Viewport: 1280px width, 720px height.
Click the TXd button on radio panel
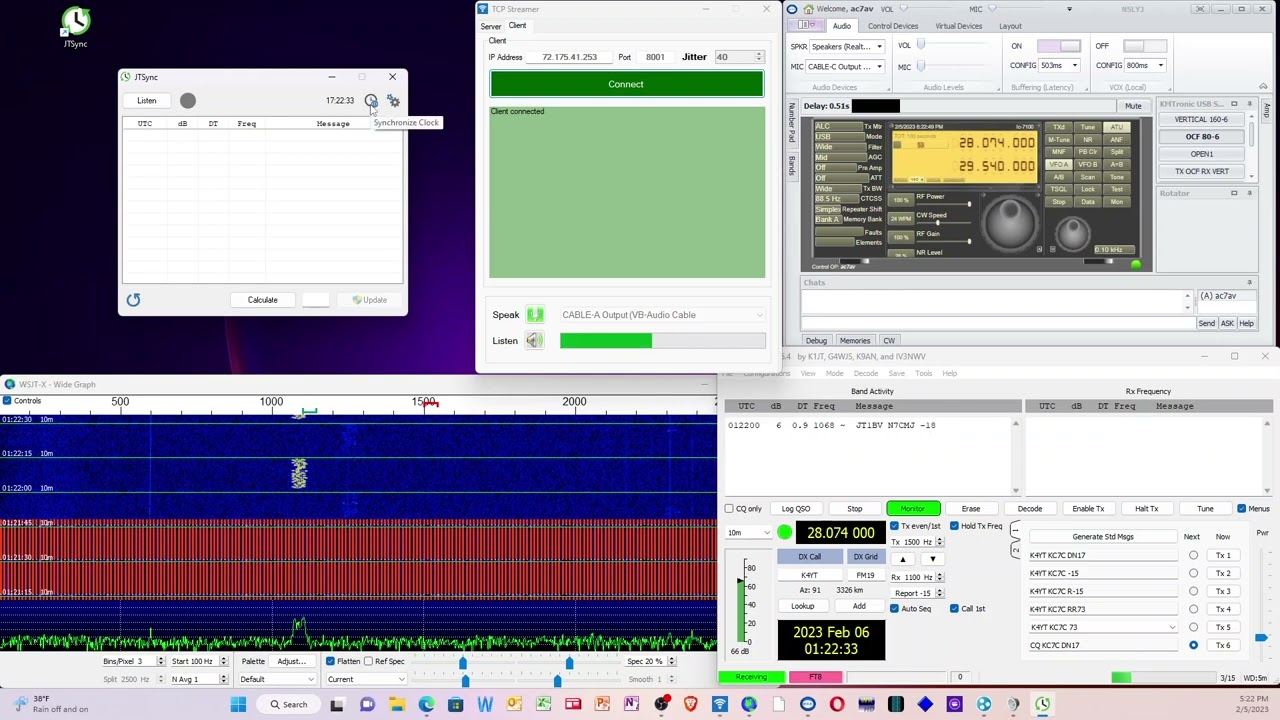1058,128
